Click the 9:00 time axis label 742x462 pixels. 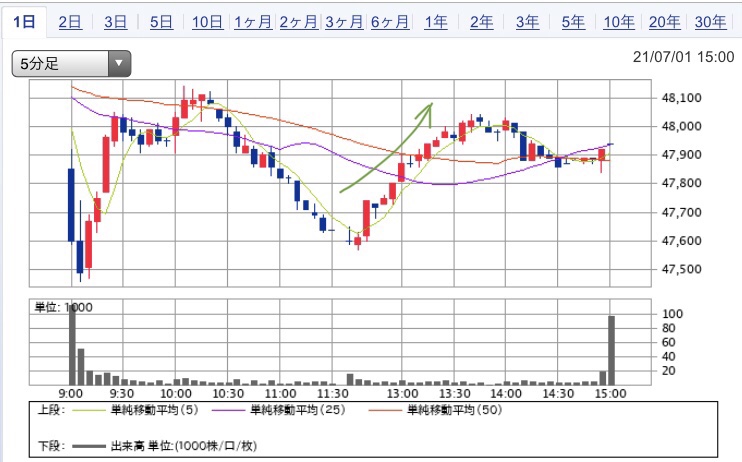tap(71, 394)
